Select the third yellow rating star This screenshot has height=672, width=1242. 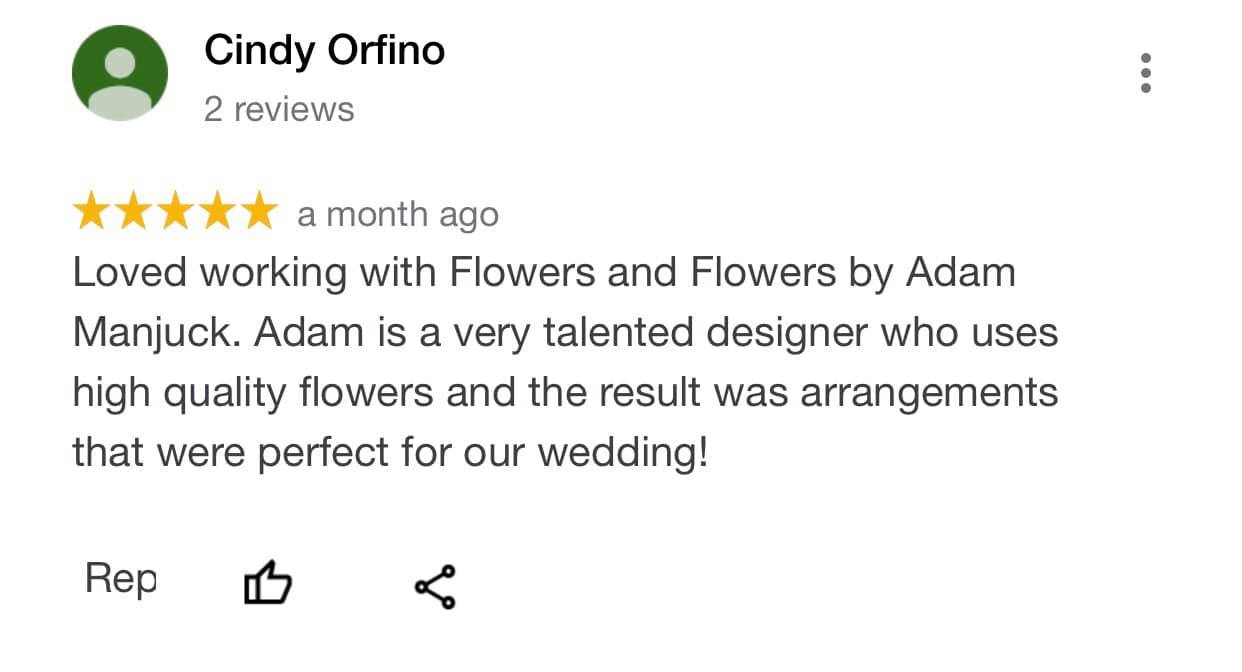tap(175, 212)
